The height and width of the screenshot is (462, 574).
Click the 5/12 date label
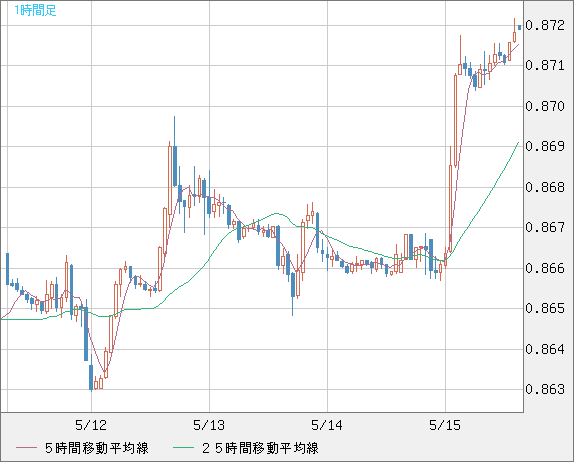[91, 425]
